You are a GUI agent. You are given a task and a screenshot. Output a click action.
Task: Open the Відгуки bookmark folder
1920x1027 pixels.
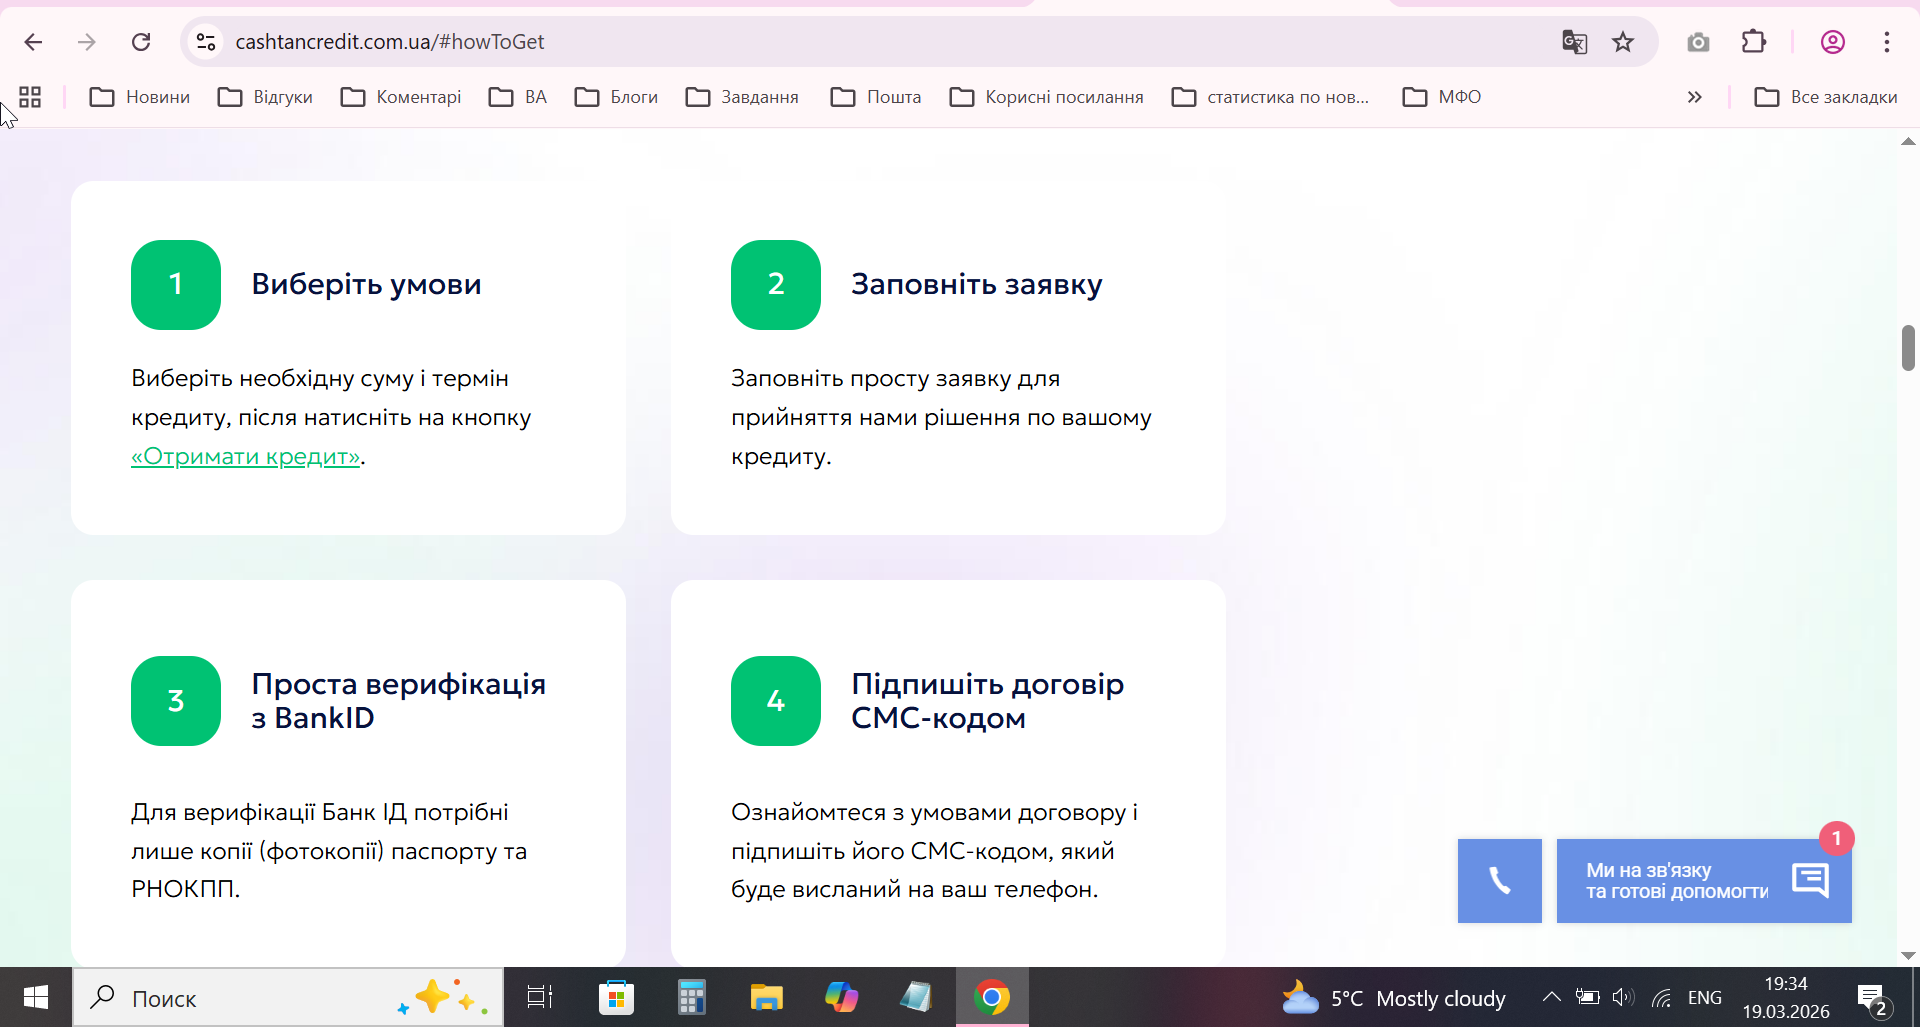point(266,97)
